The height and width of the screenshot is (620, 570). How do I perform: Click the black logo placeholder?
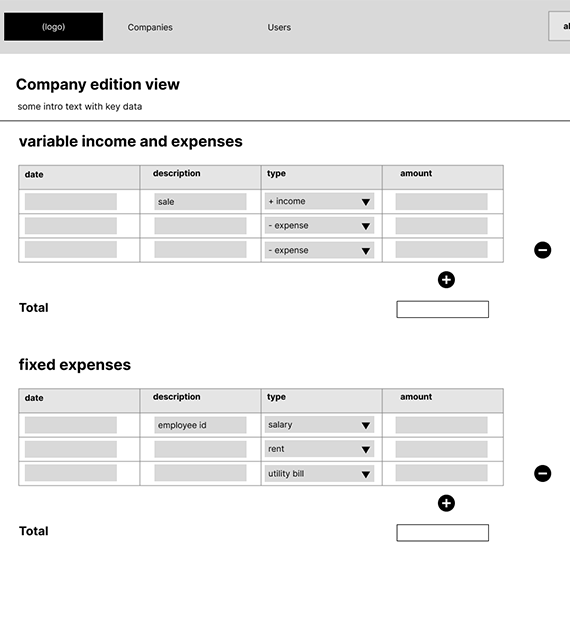pos(53,26)
